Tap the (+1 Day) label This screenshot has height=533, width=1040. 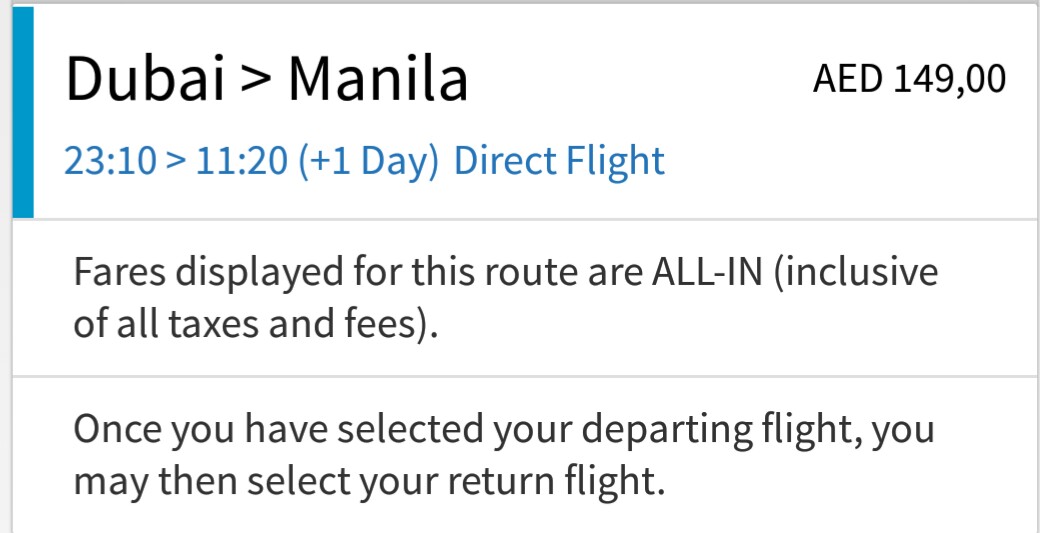coord(369,162)
